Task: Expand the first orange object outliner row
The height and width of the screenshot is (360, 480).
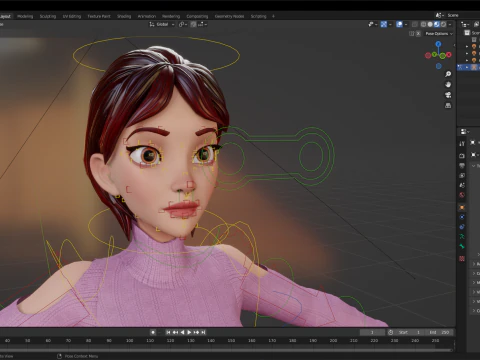Action: 467,47
